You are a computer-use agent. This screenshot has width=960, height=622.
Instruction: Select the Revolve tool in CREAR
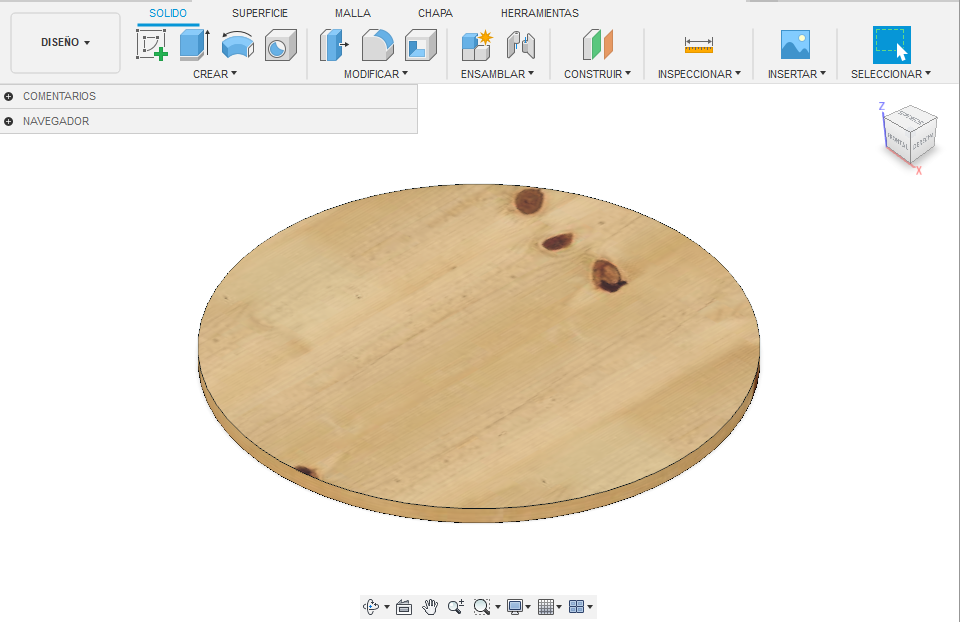pos(239,45)
